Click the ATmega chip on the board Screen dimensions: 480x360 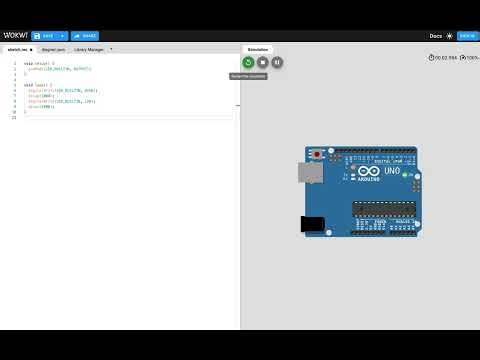click(x=384, y=209)
